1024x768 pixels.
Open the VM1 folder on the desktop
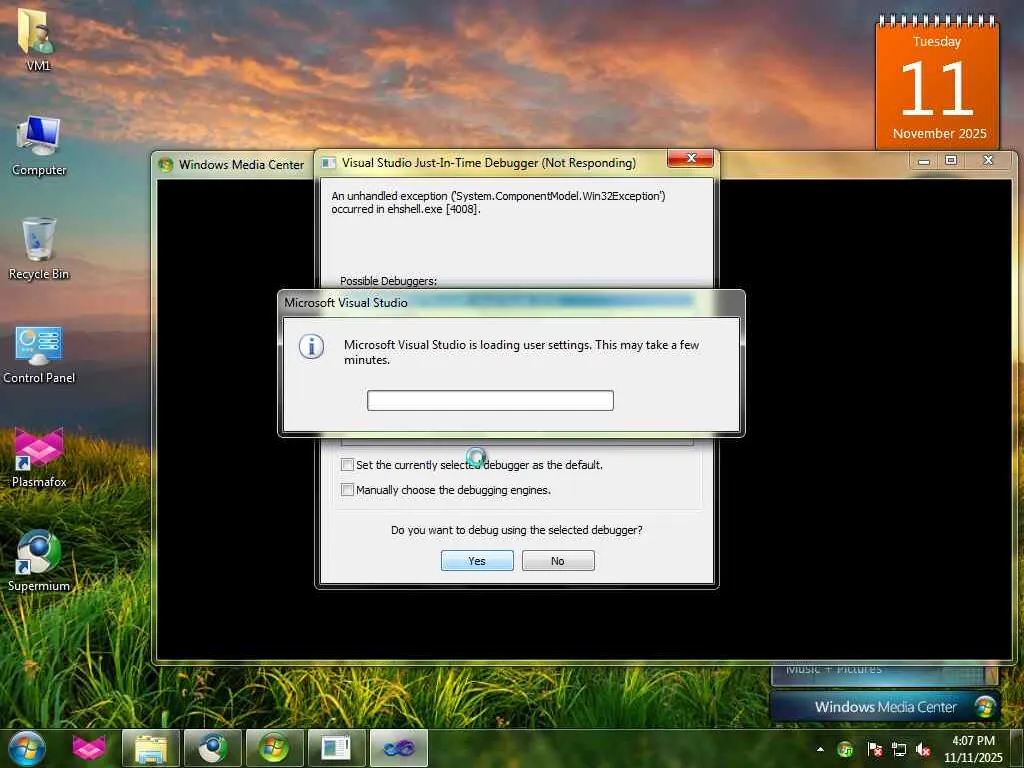(x=37, y=38)
